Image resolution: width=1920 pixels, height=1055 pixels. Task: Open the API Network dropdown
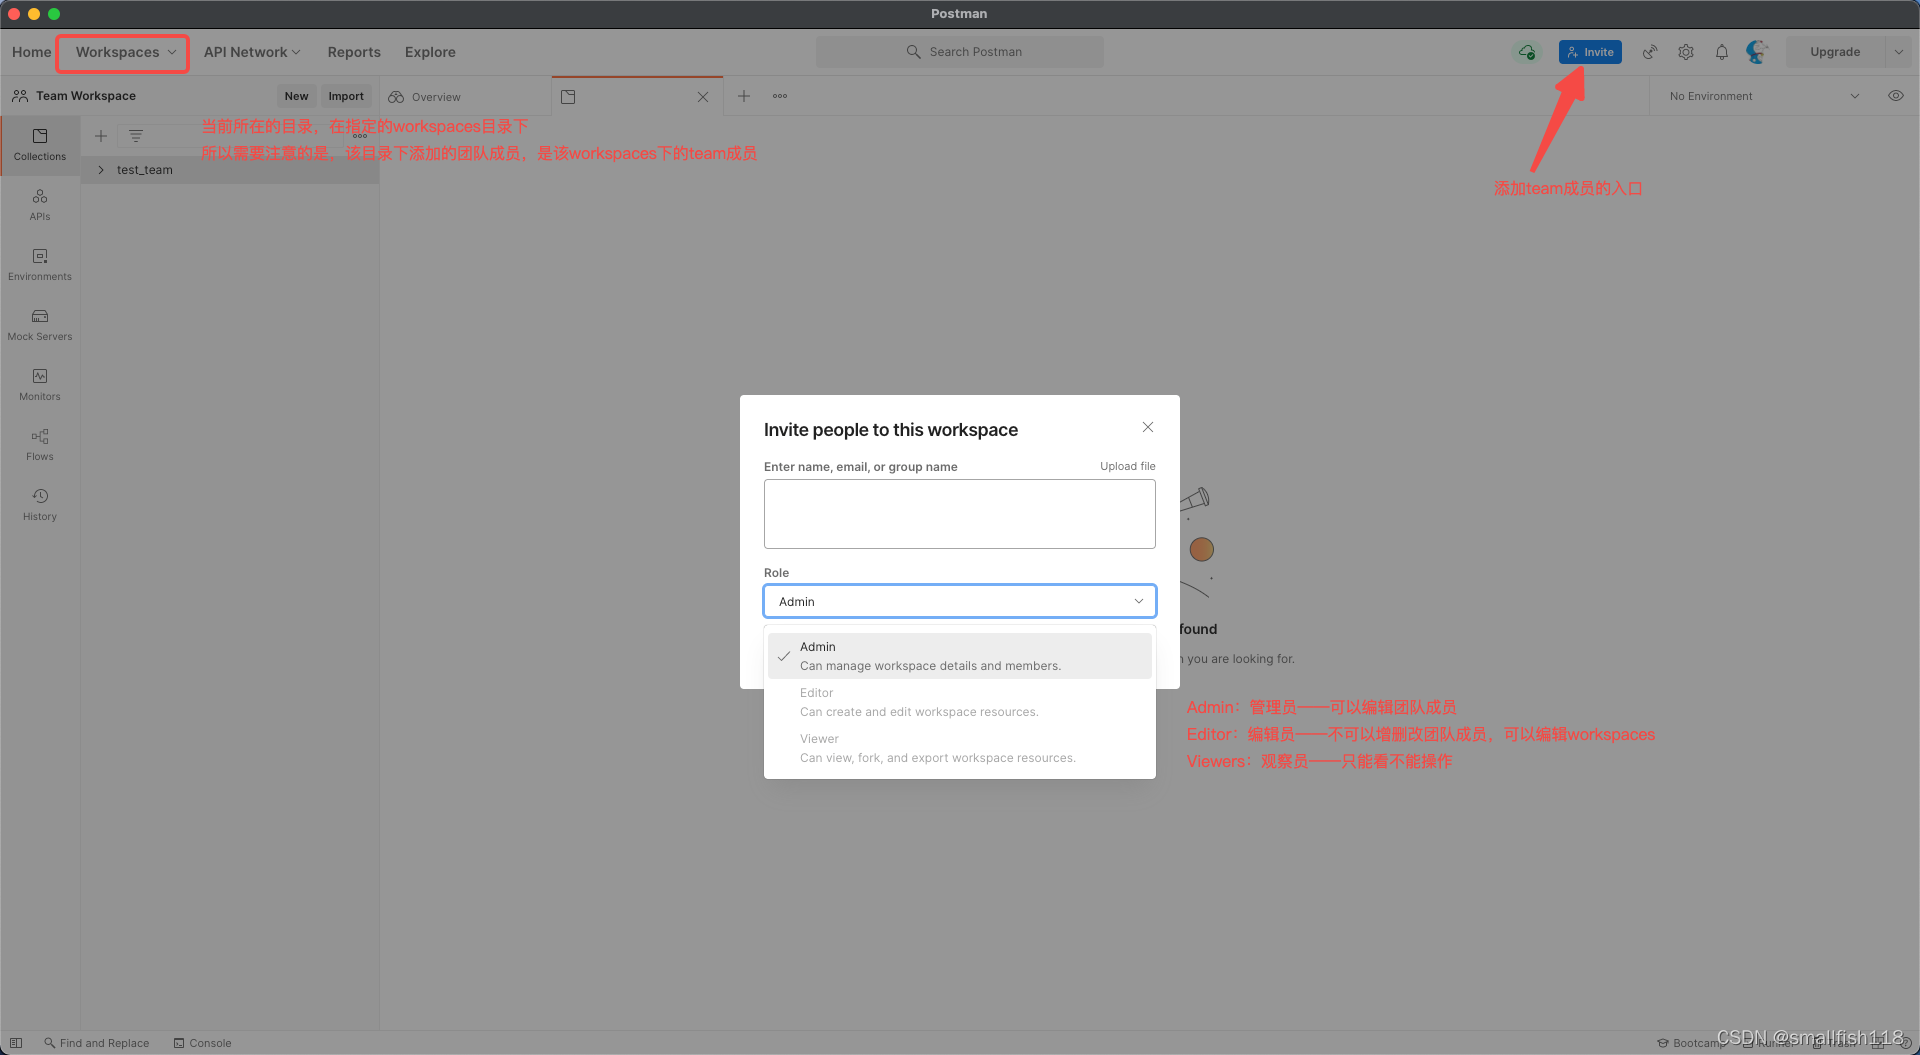252,52
